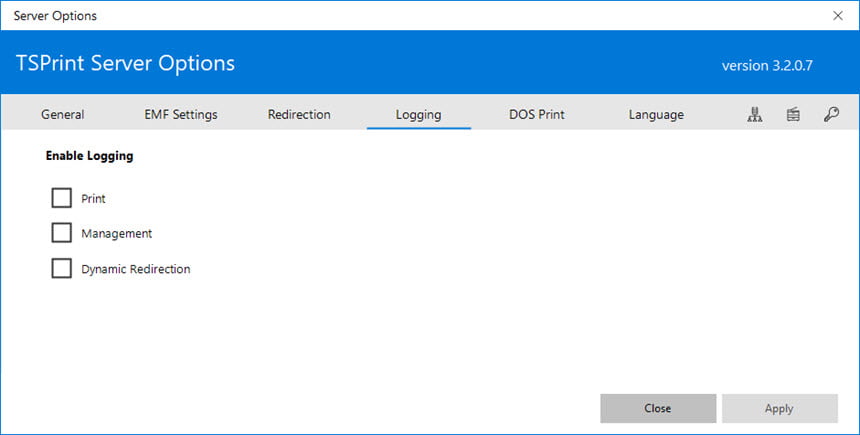Click the Apply button
The height and width of the screenshot is (435, 860).
[779, 408]
